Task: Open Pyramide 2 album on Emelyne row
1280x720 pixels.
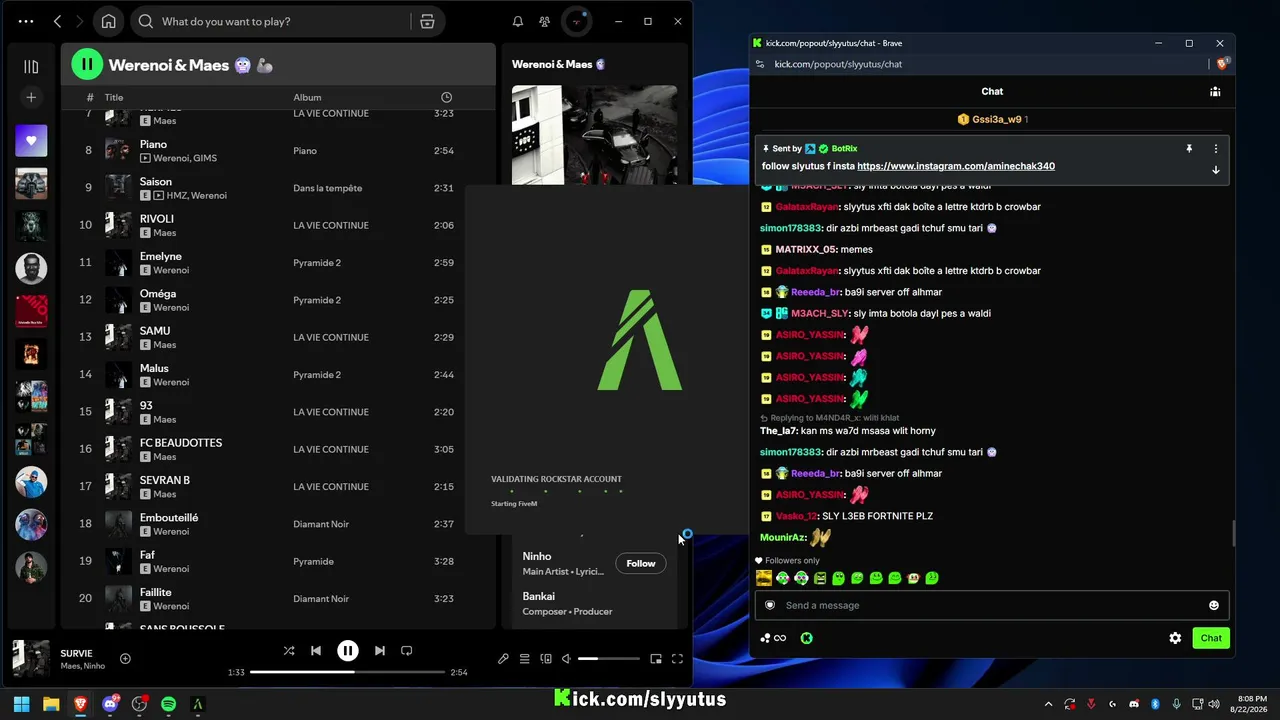Action: click(317, 263)
